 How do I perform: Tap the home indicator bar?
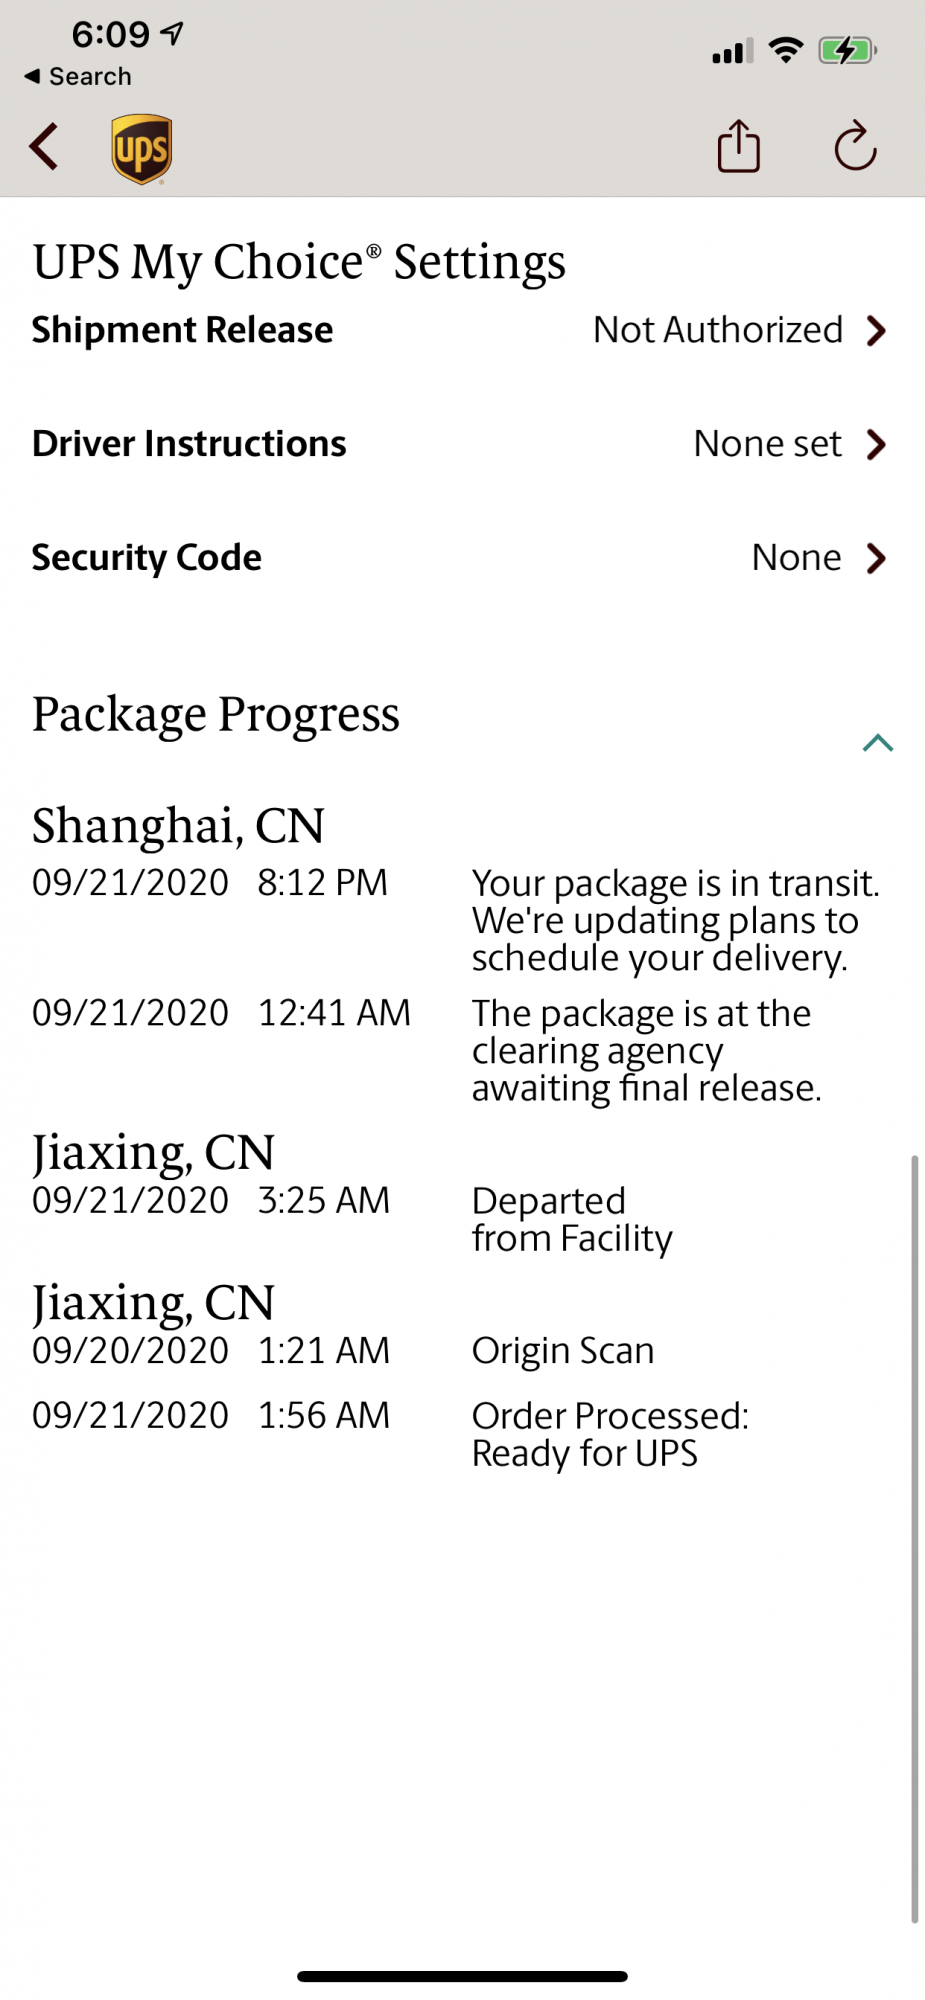point(462,1976)
